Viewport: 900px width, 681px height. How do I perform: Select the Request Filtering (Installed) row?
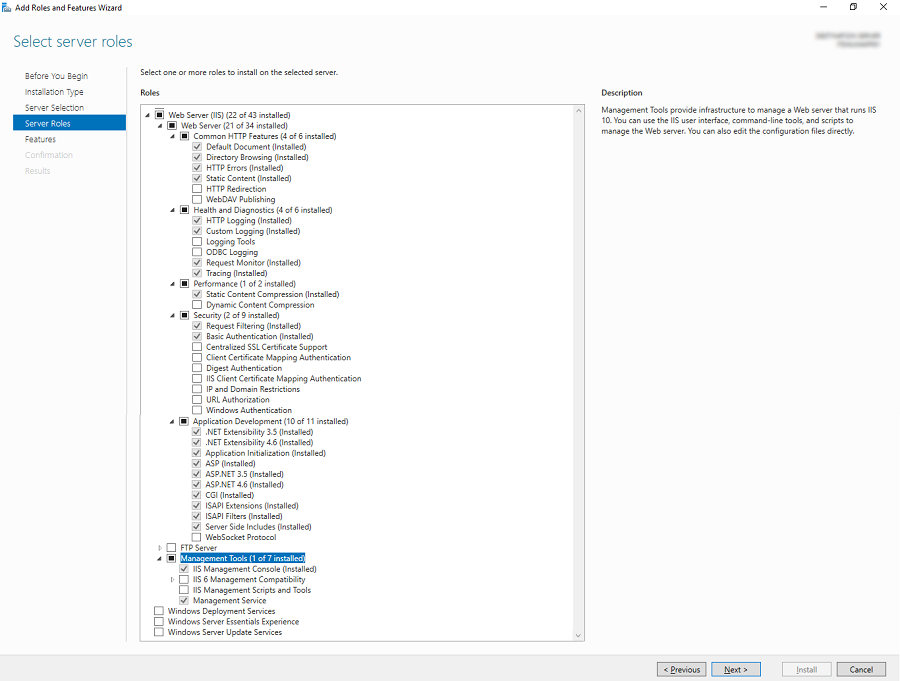(x=253, y=326)
